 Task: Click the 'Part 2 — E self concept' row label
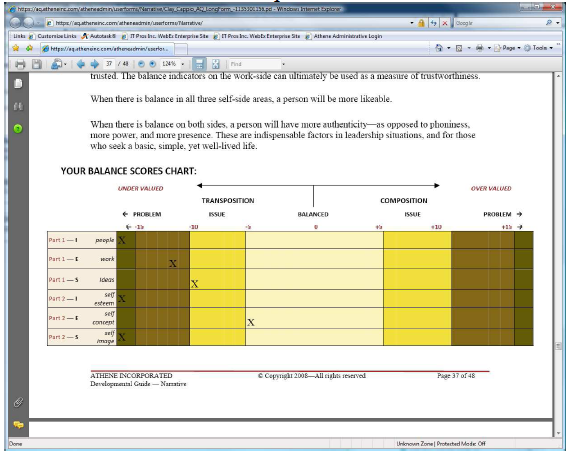tap(82, 318)
